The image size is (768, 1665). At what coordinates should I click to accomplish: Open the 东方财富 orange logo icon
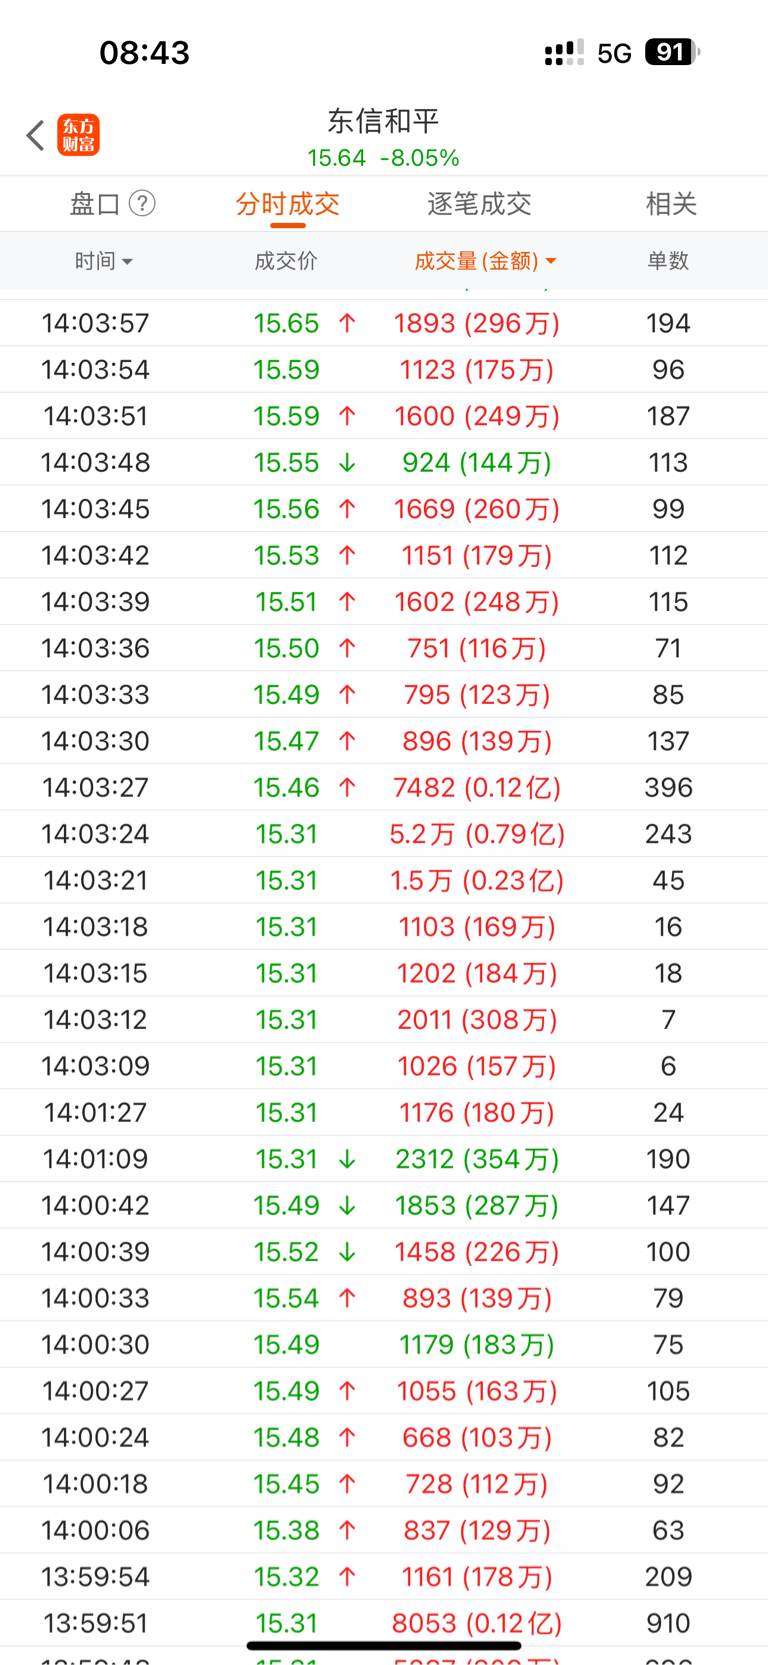[79, 135]
